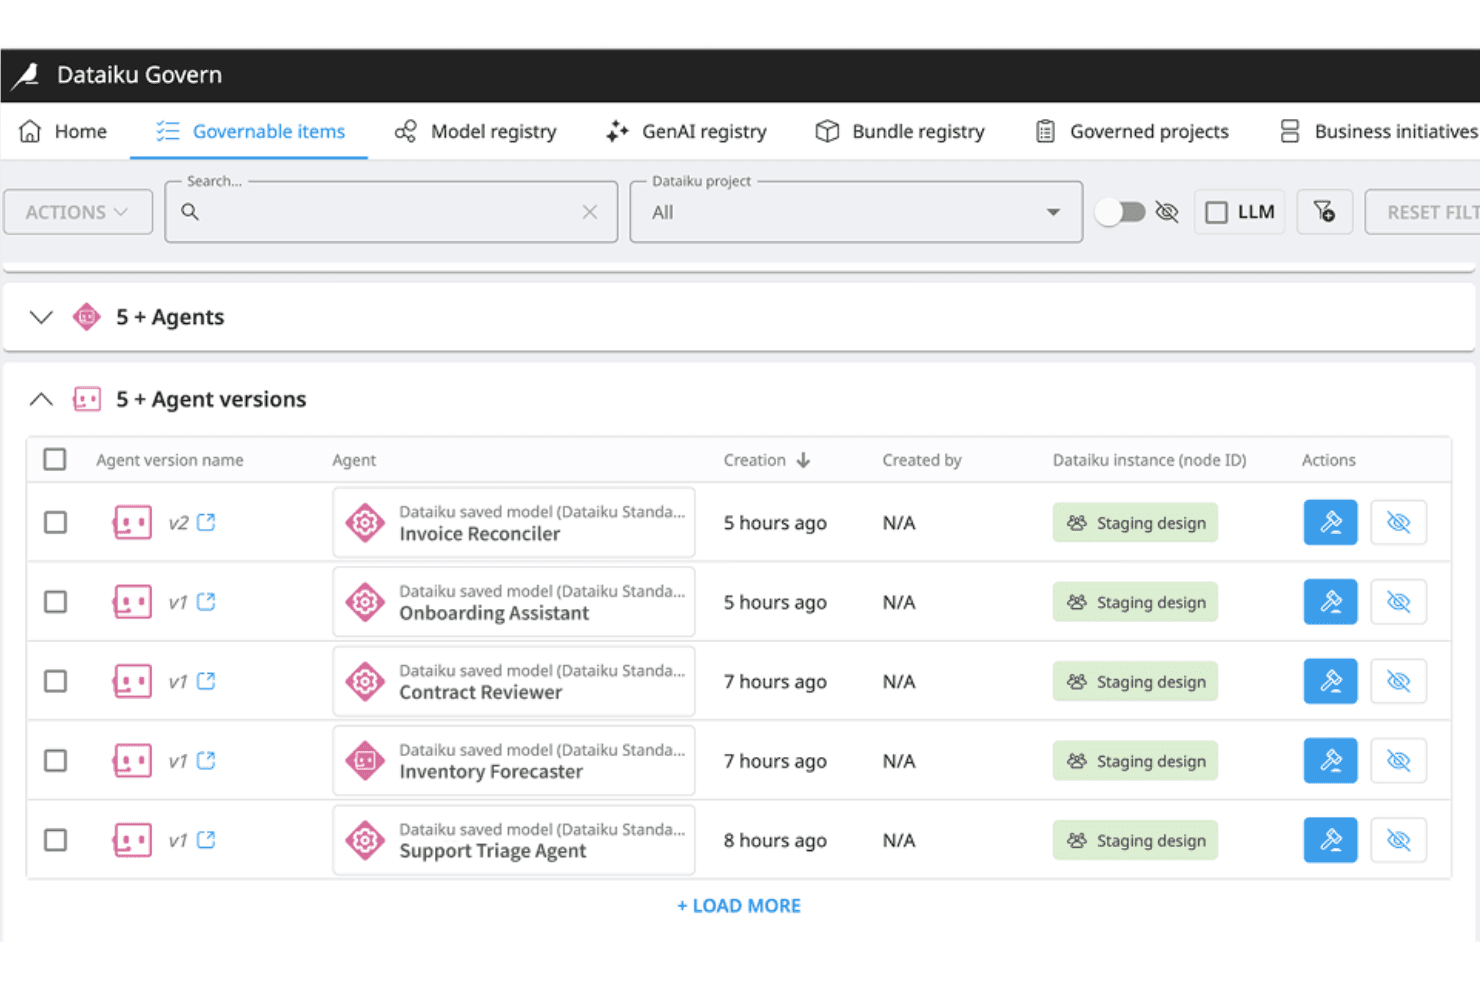Open external link for Support Triage Agent v1
This screenshot has width=1480, height=987.
pos(206,840)
